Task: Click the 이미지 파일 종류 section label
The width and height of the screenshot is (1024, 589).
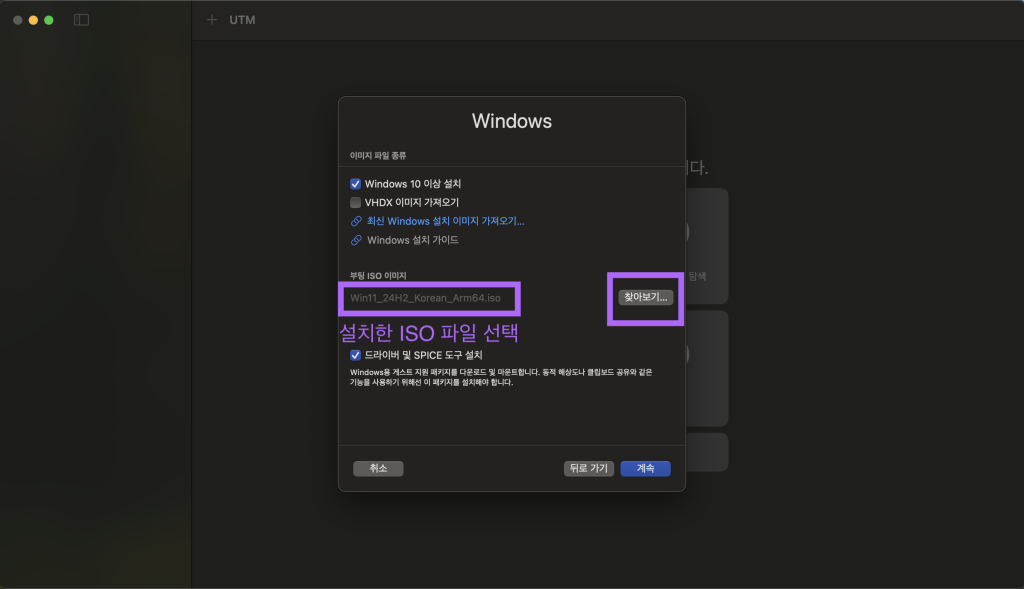Action: click(x=378, y=155)
